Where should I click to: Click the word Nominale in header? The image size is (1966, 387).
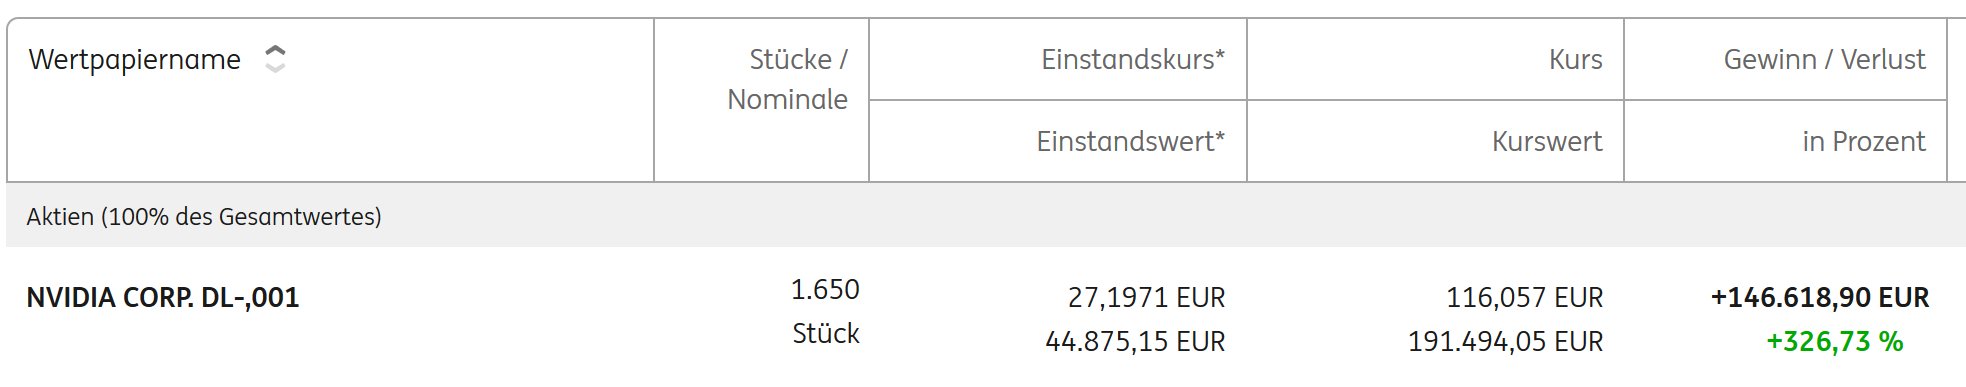click(x=787, y=99)
